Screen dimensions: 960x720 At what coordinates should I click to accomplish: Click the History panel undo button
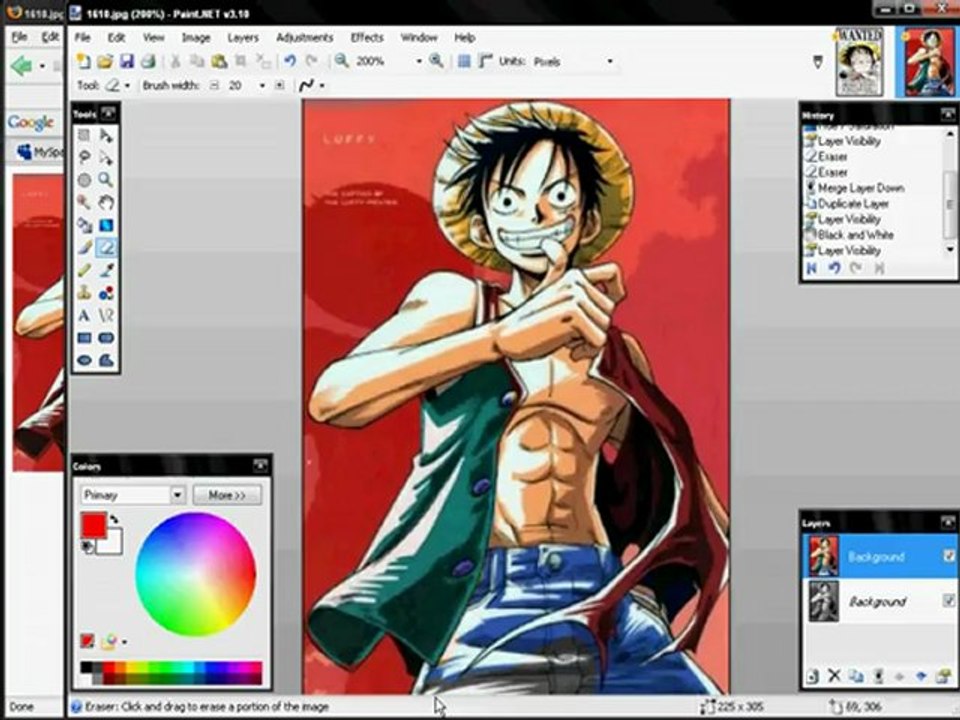834,268
